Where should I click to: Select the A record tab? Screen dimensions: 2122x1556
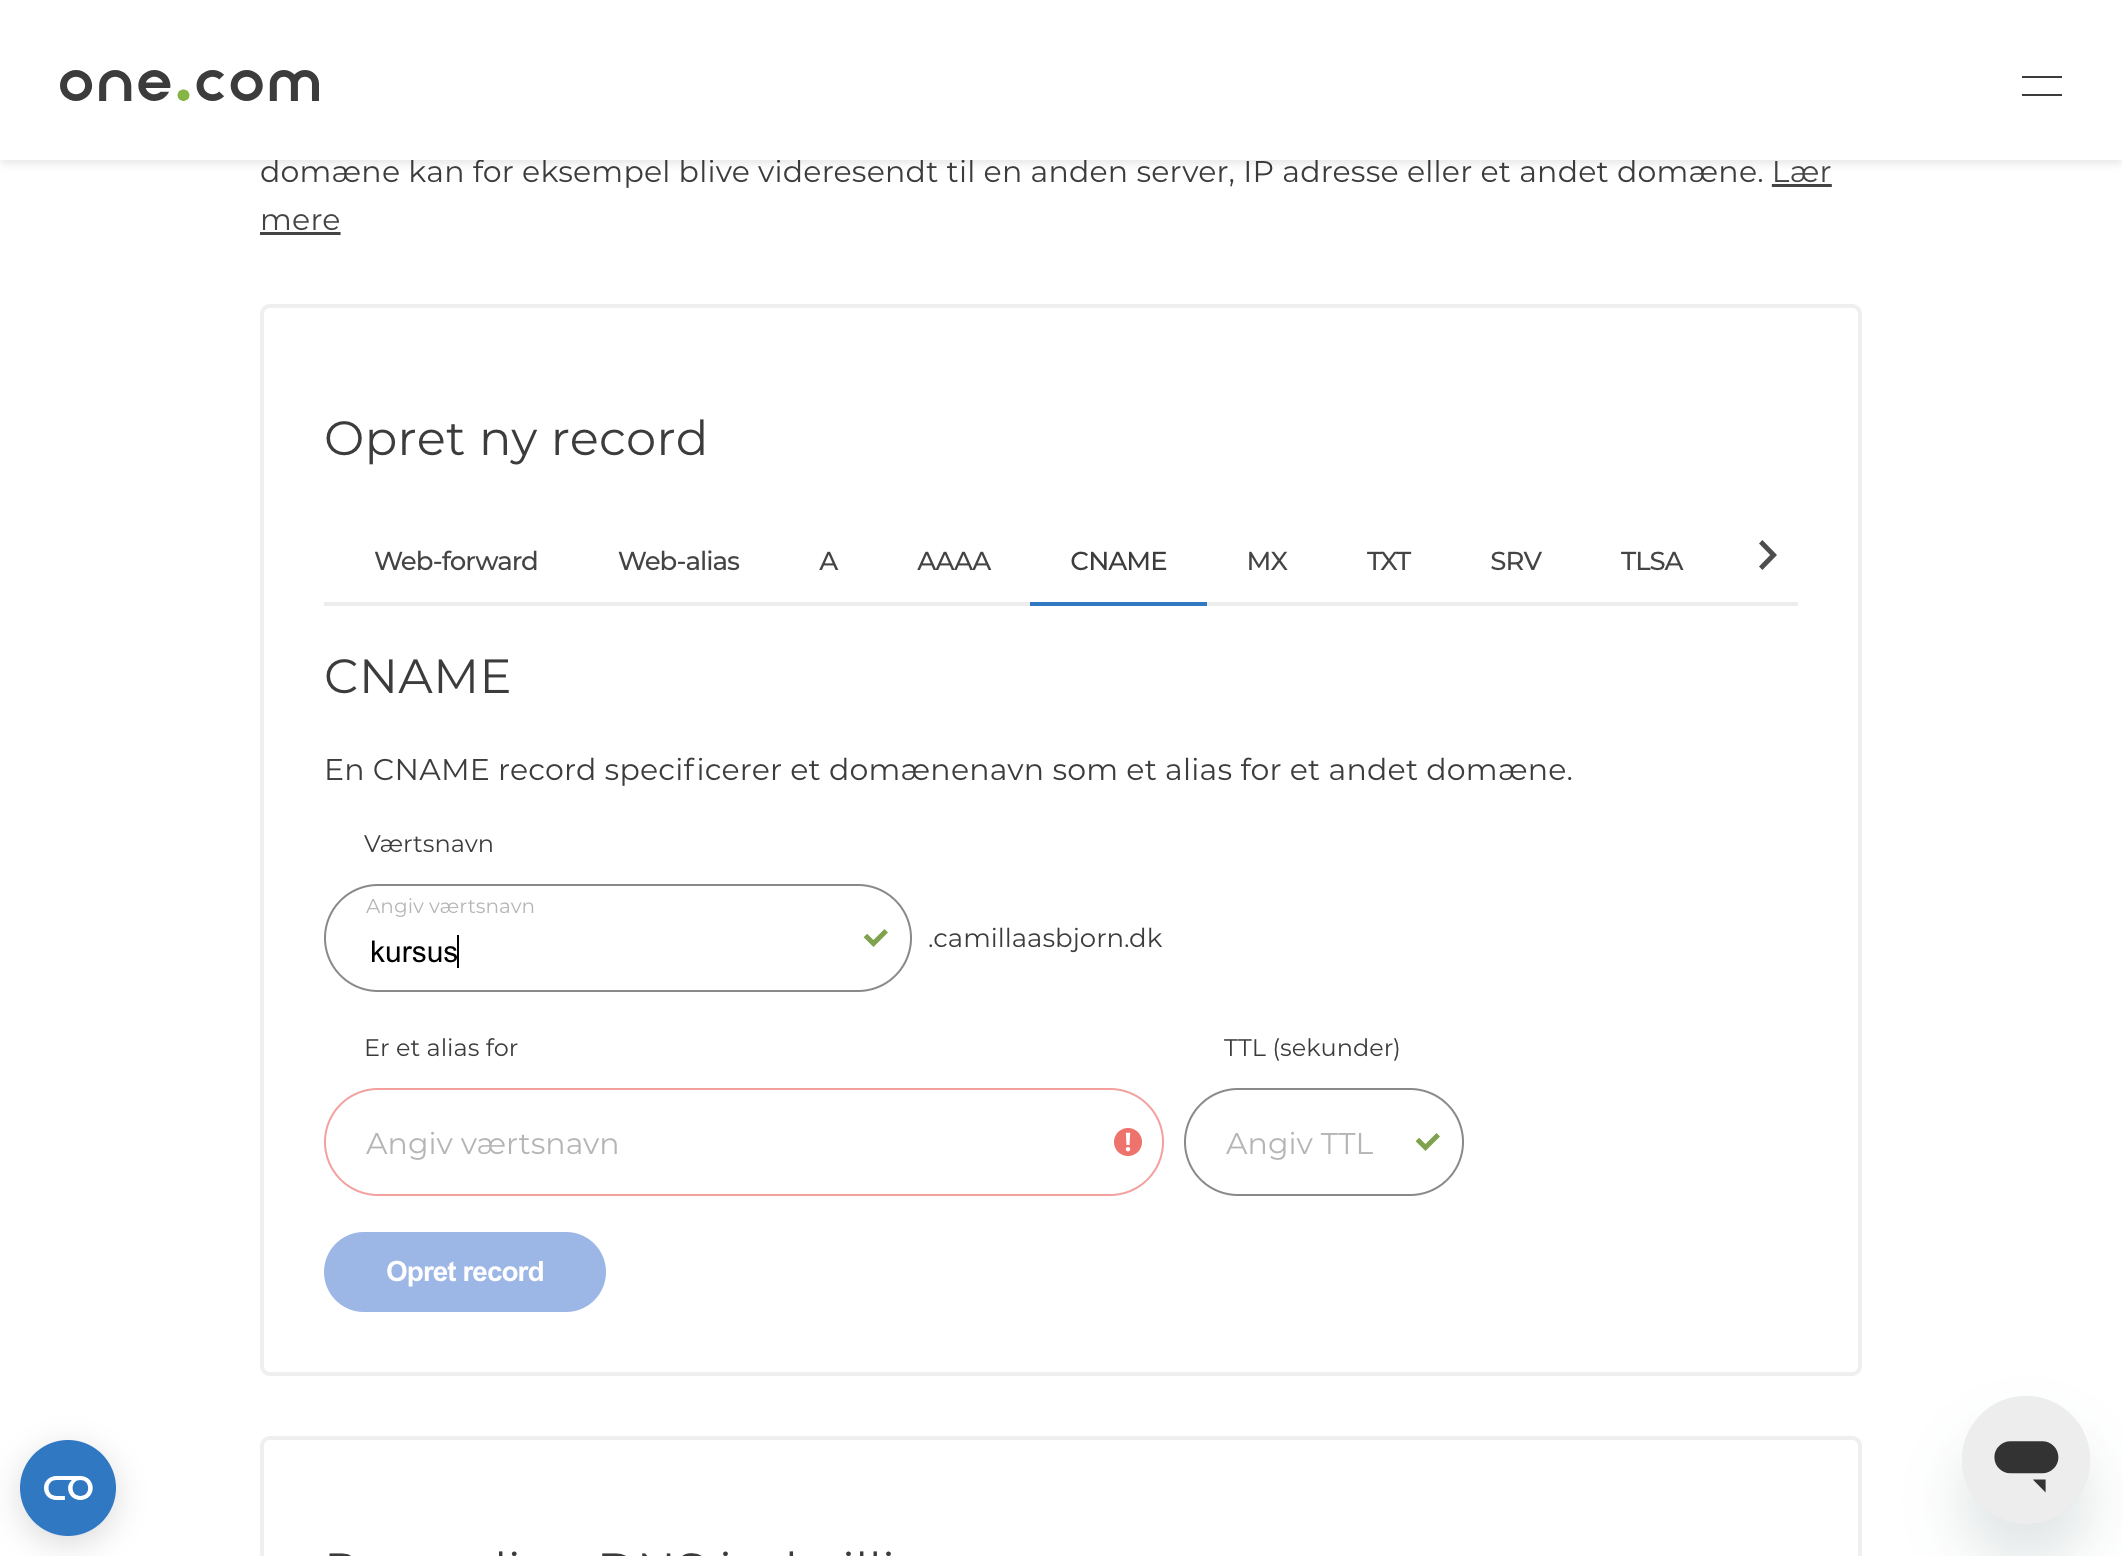tap(828, 561)
